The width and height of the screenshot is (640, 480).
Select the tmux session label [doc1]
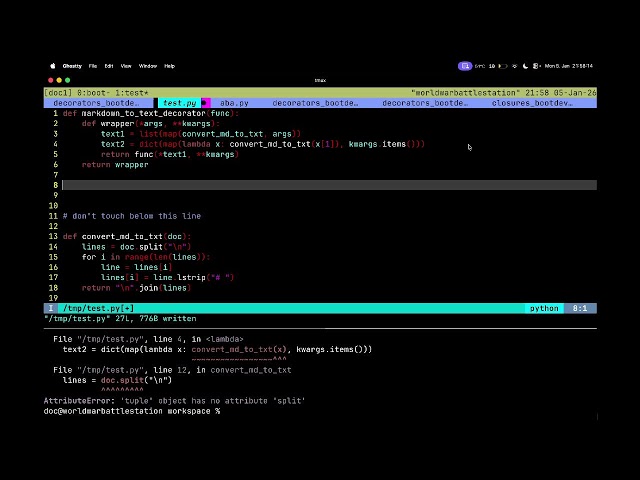(x=58, y=93)
